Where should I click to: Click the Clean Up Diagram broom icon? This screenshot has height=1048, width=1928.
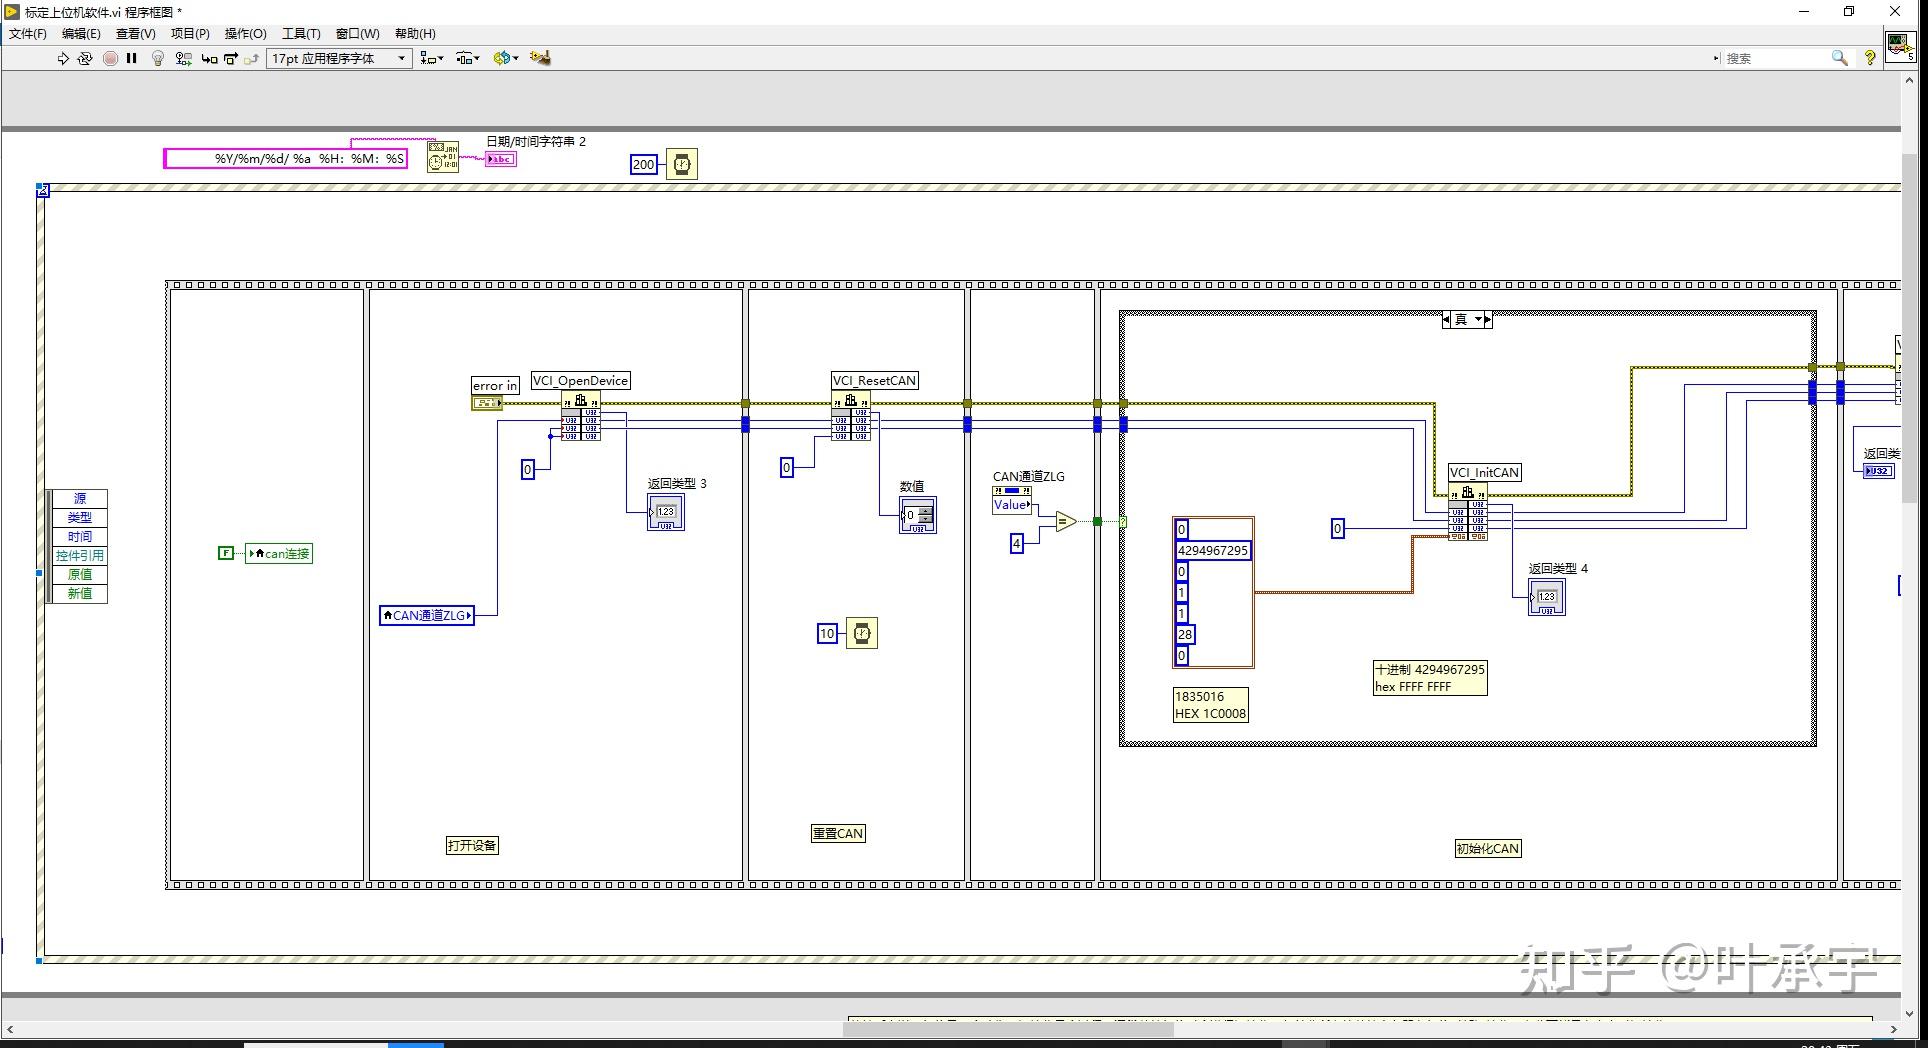[541, 58]
